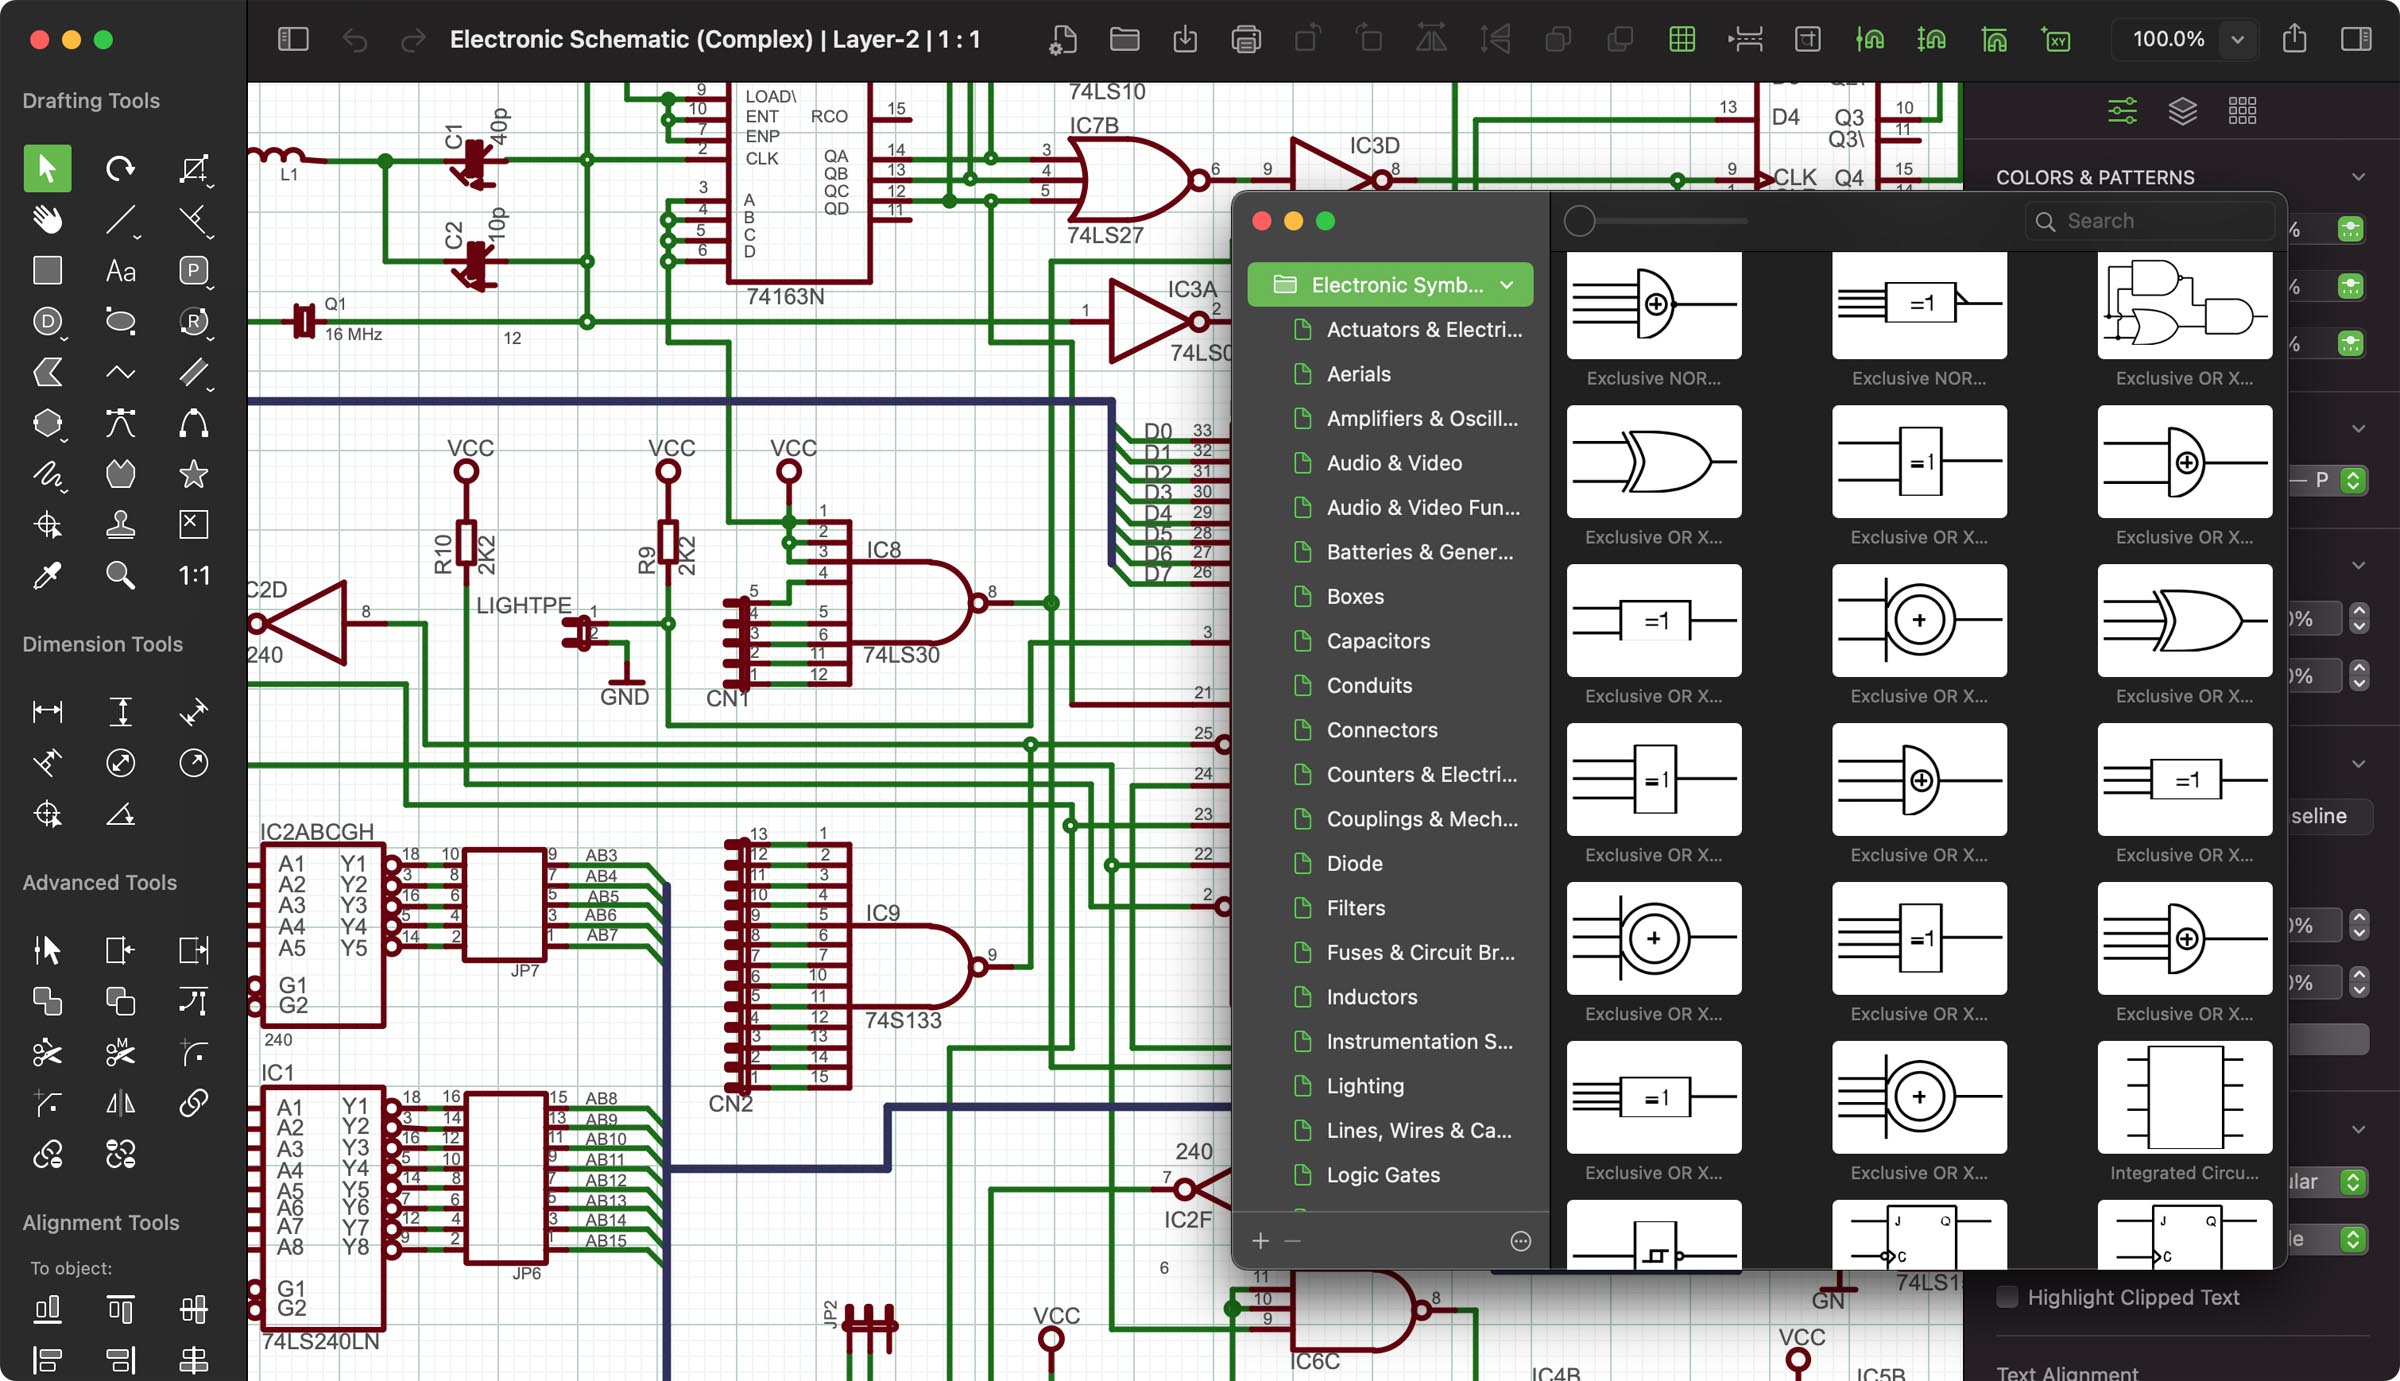This screenshot has height=1381, width=2400.
Task: Switch to the Layers tab in inspector
Action: (x=2183, y=110)
